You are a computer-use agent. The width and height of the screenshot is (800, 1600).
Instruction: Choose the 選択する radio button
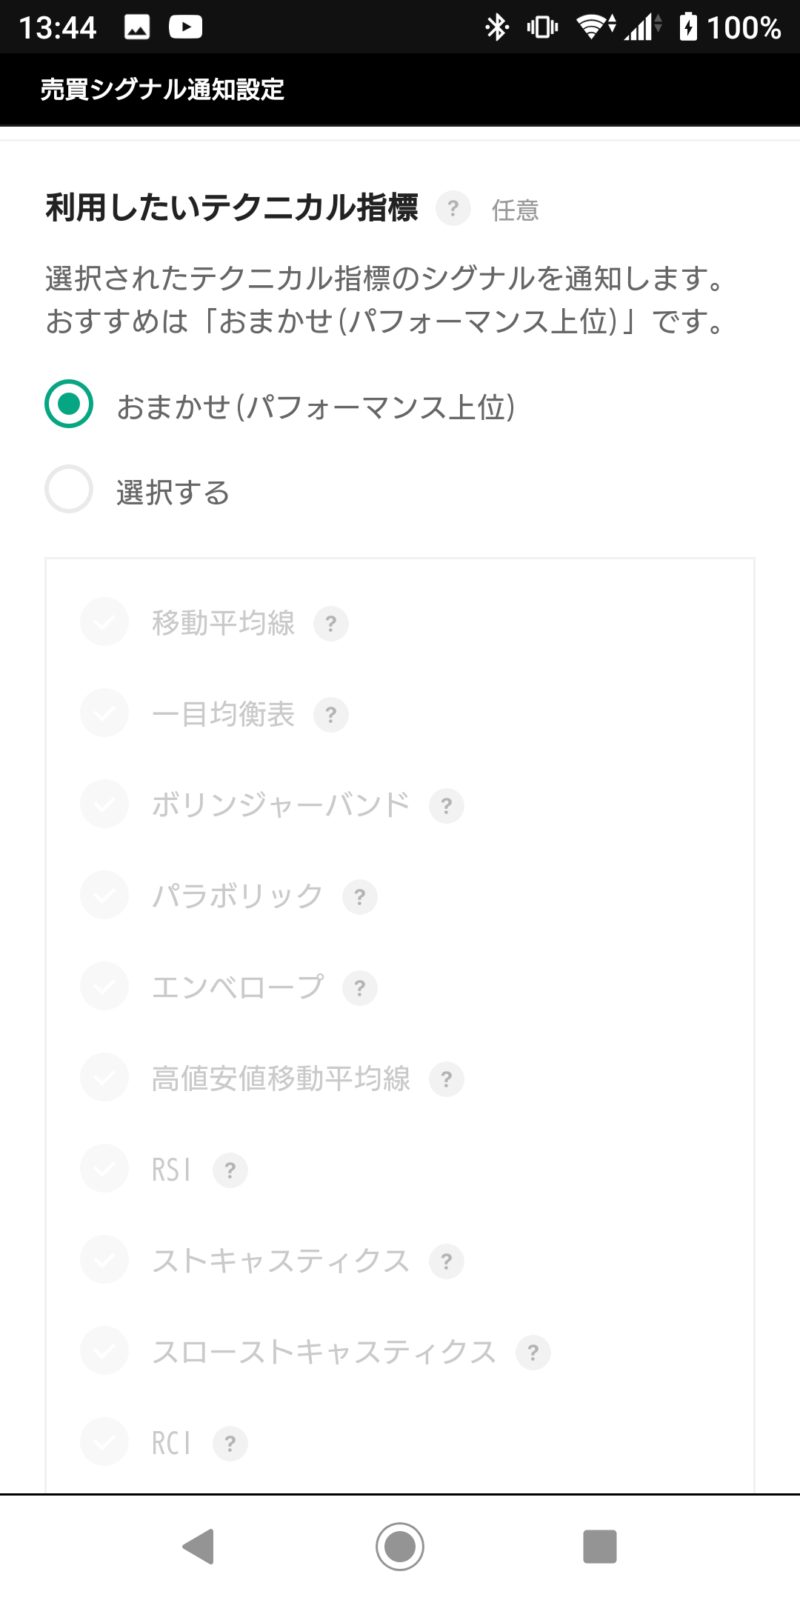pyautogui.click(x=69, y=490)
